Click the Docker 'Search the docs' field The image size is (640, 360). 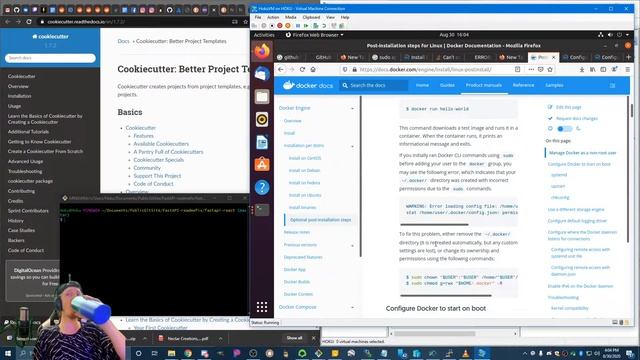[374, 85]
